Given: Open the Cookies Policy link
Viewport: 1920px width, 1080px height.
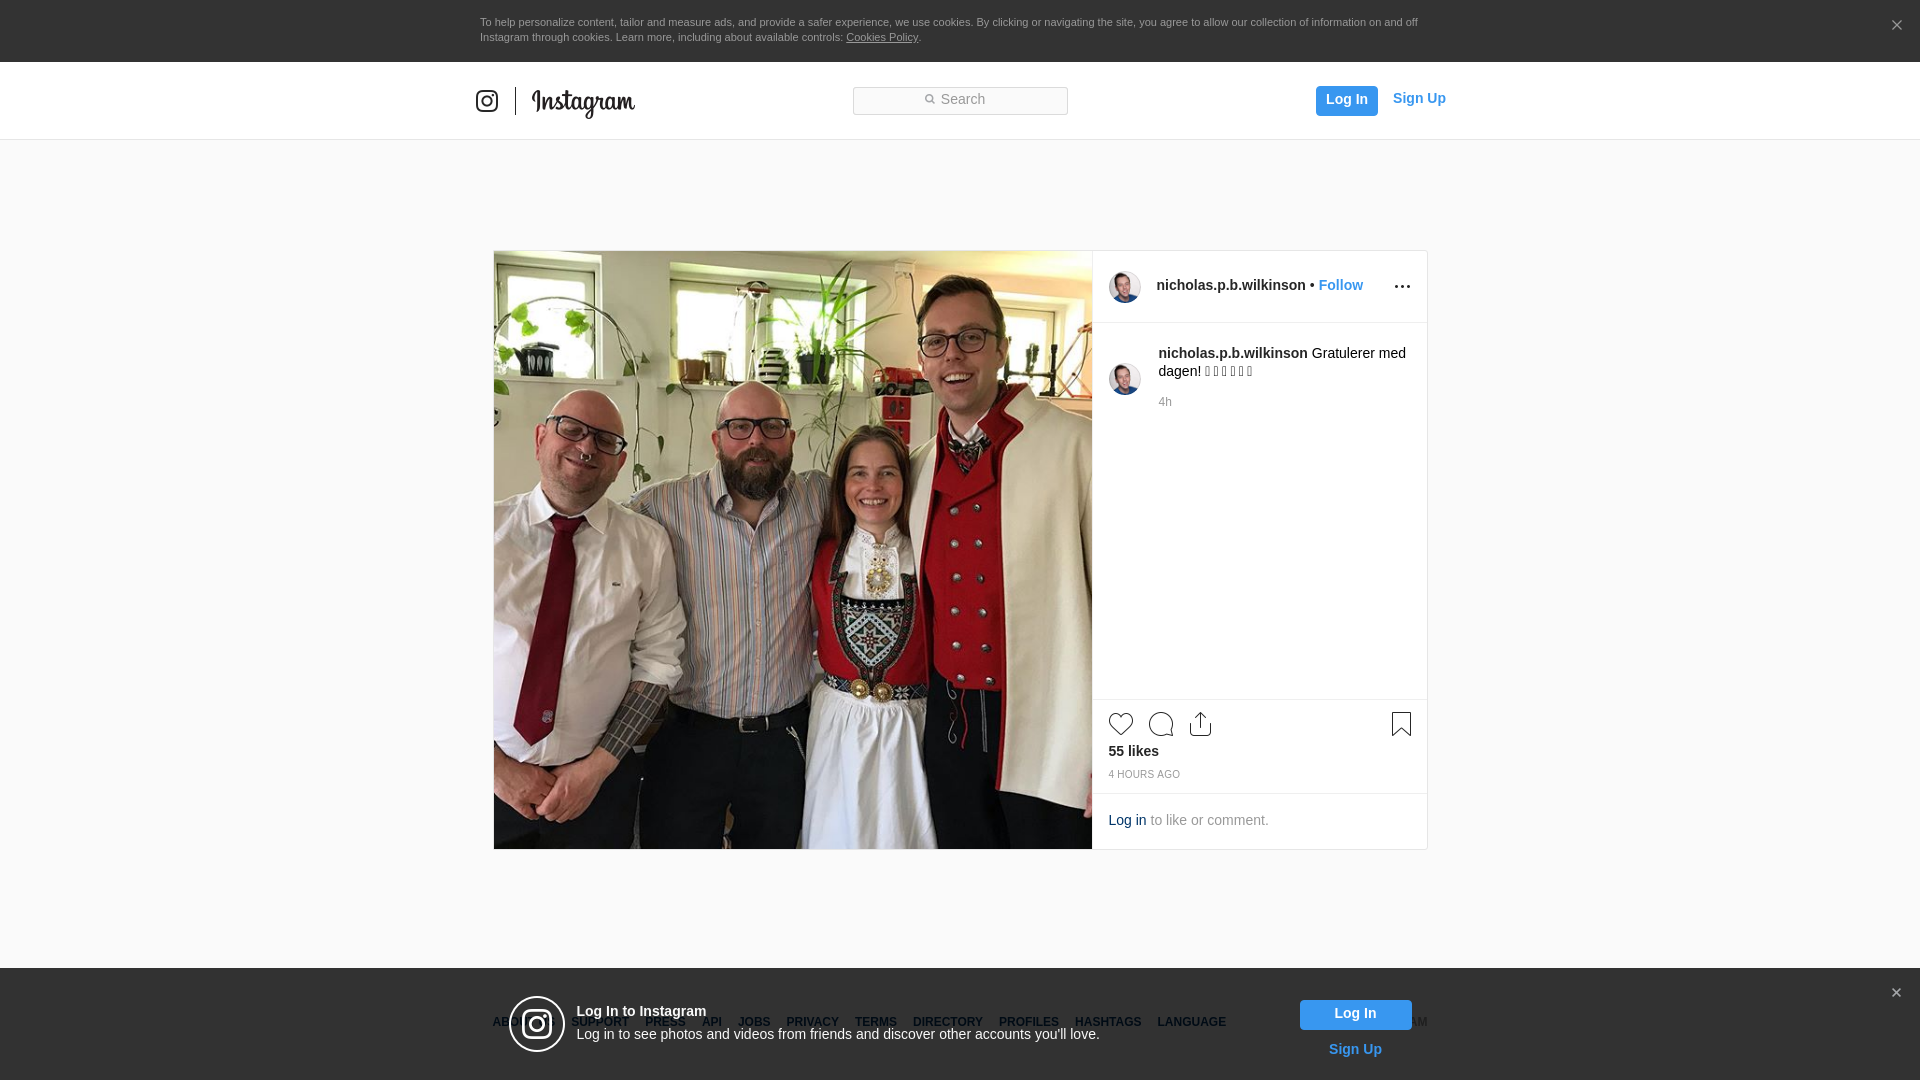Looking at the screenshot, I should tap(882, 37).
